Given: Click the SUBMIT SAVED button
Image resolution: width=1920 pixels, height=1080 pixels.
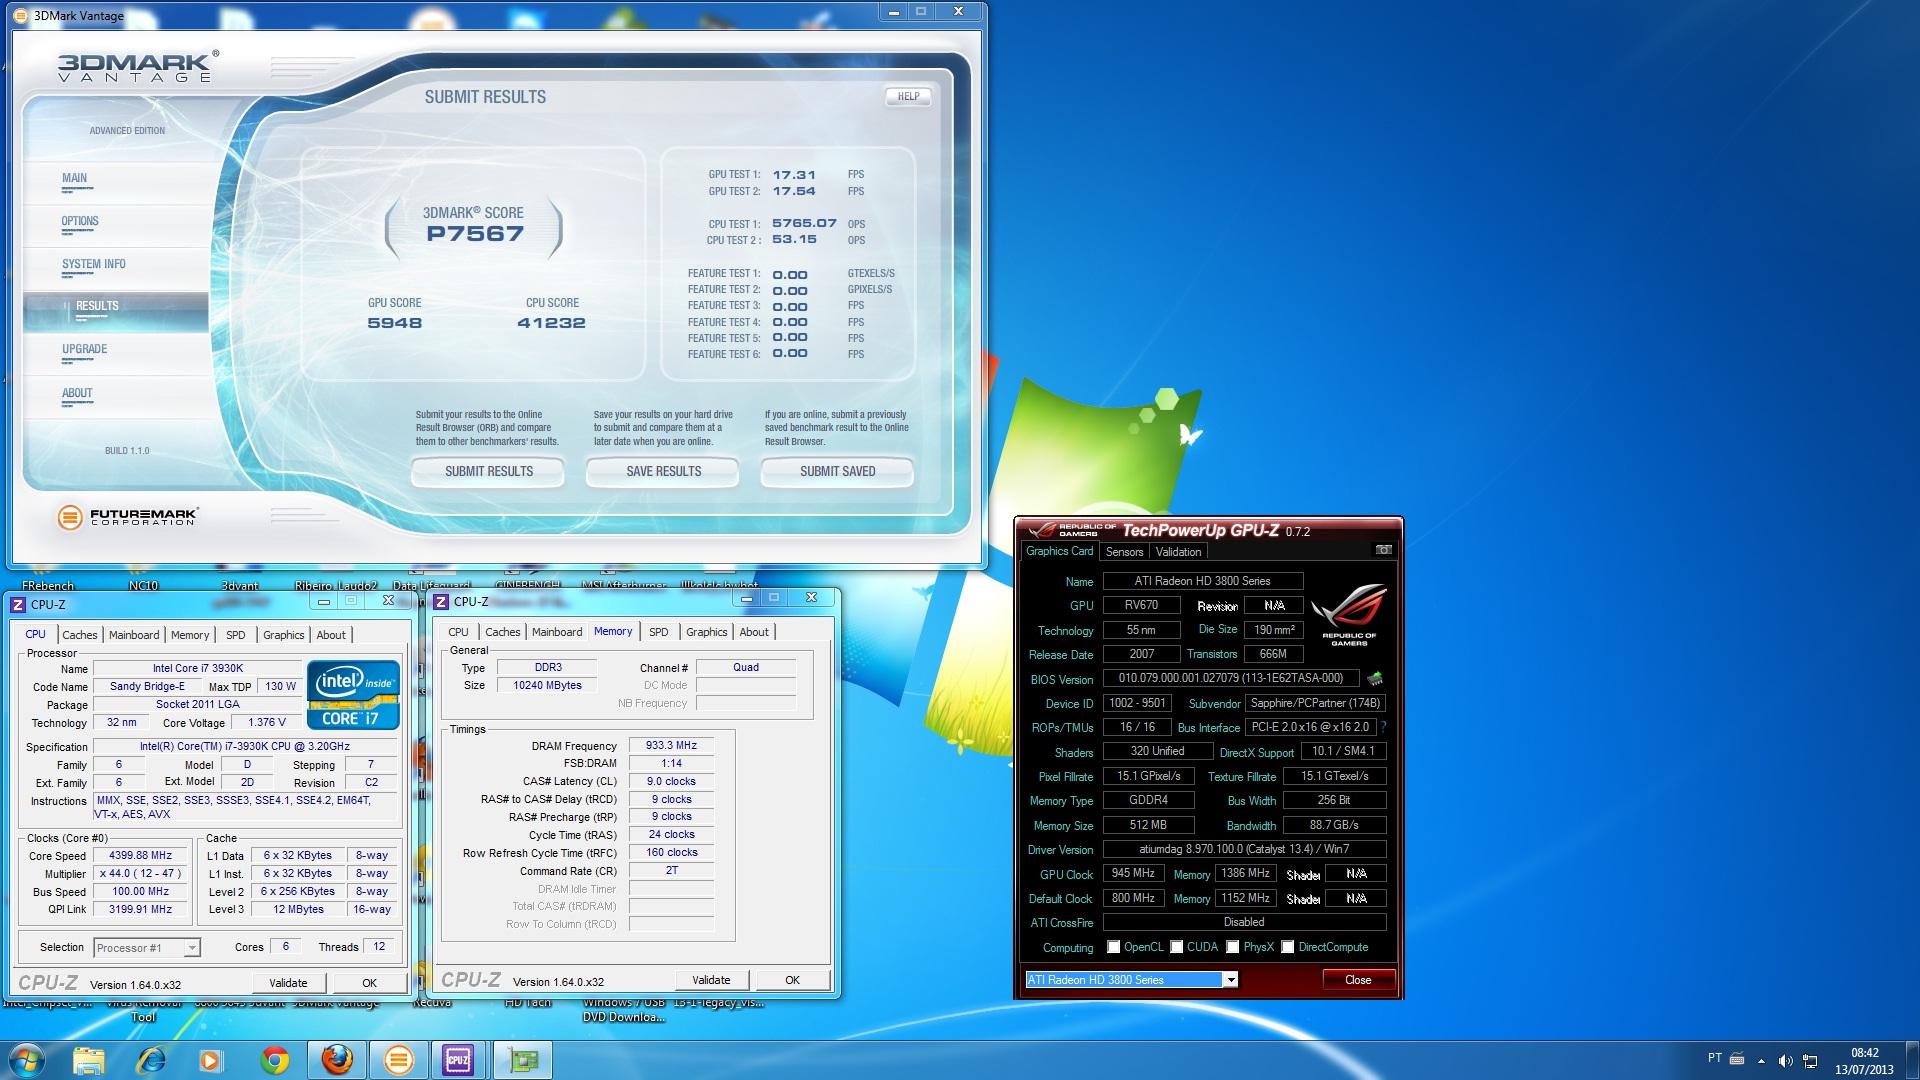Looking at the screenshot, I should point(837,471).
